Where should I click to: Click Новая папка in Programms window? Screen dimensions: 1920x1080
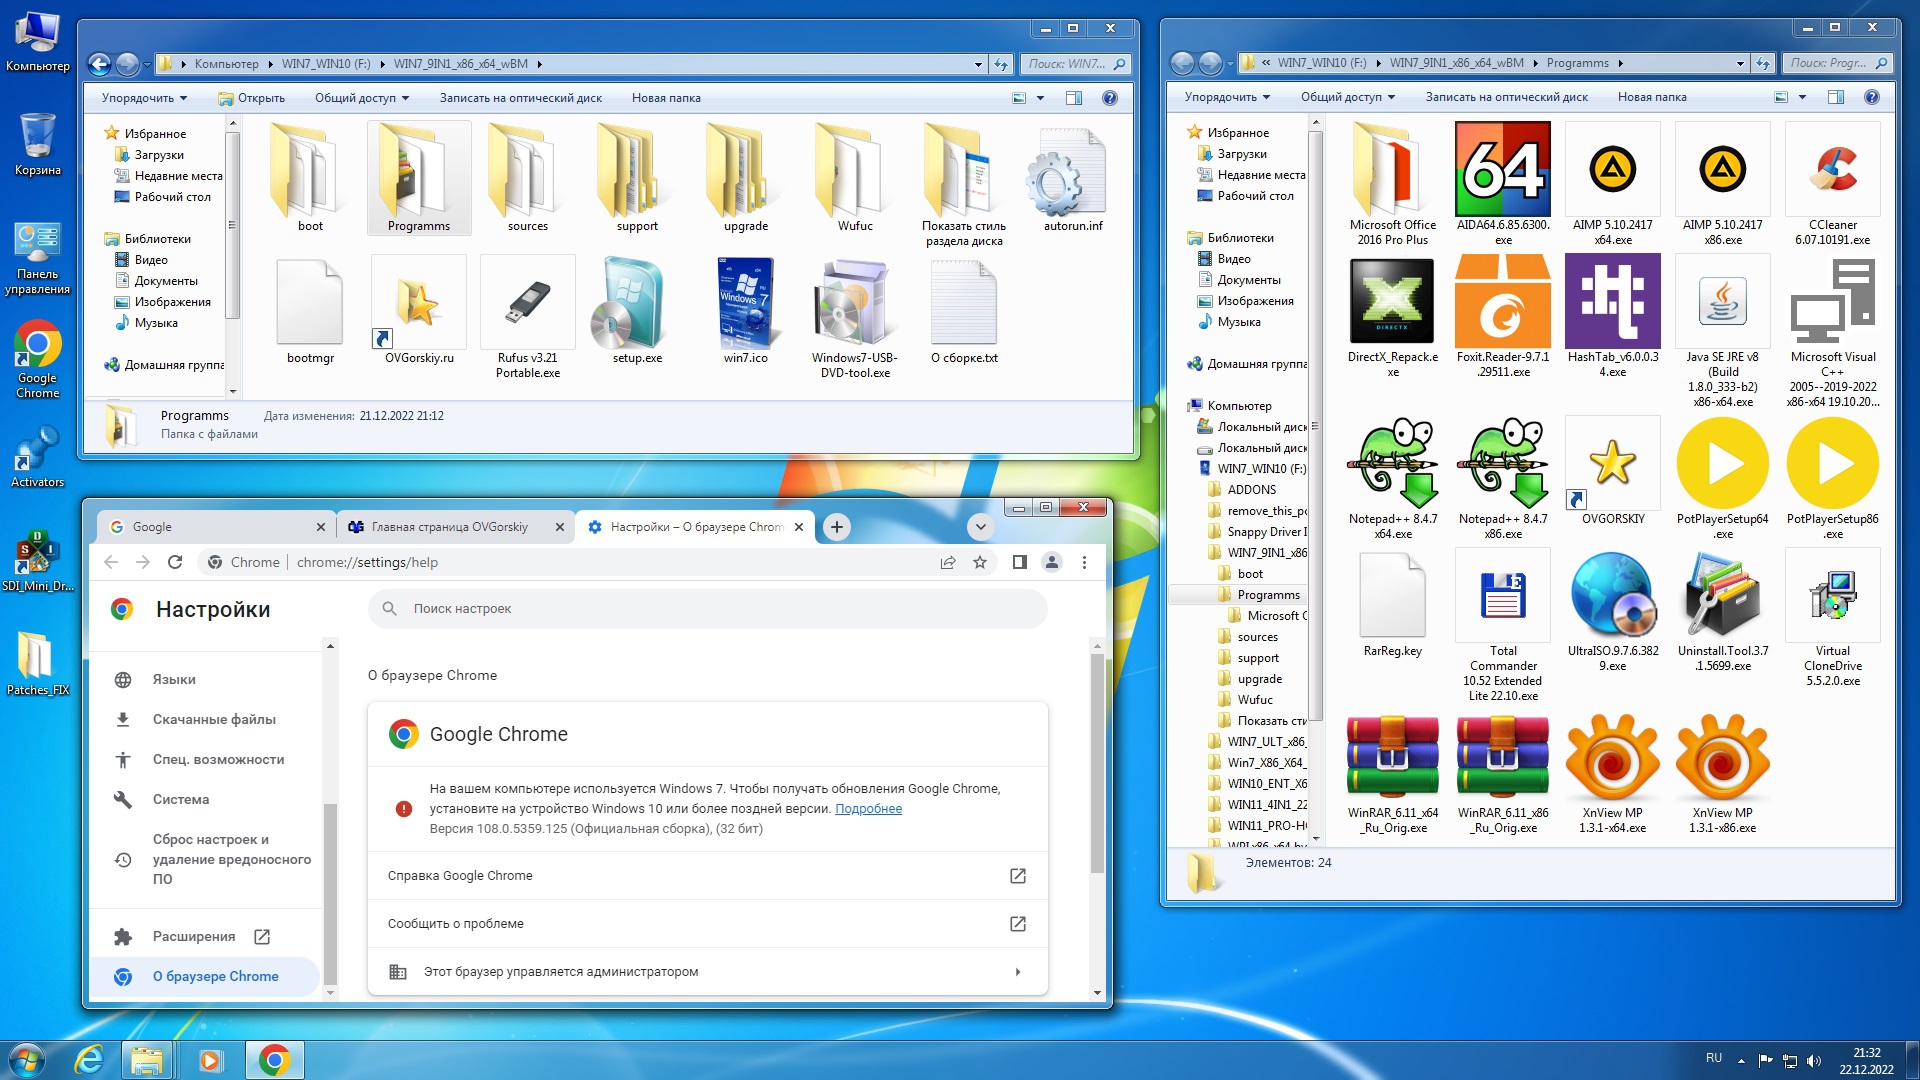(x=1651, y=97)
